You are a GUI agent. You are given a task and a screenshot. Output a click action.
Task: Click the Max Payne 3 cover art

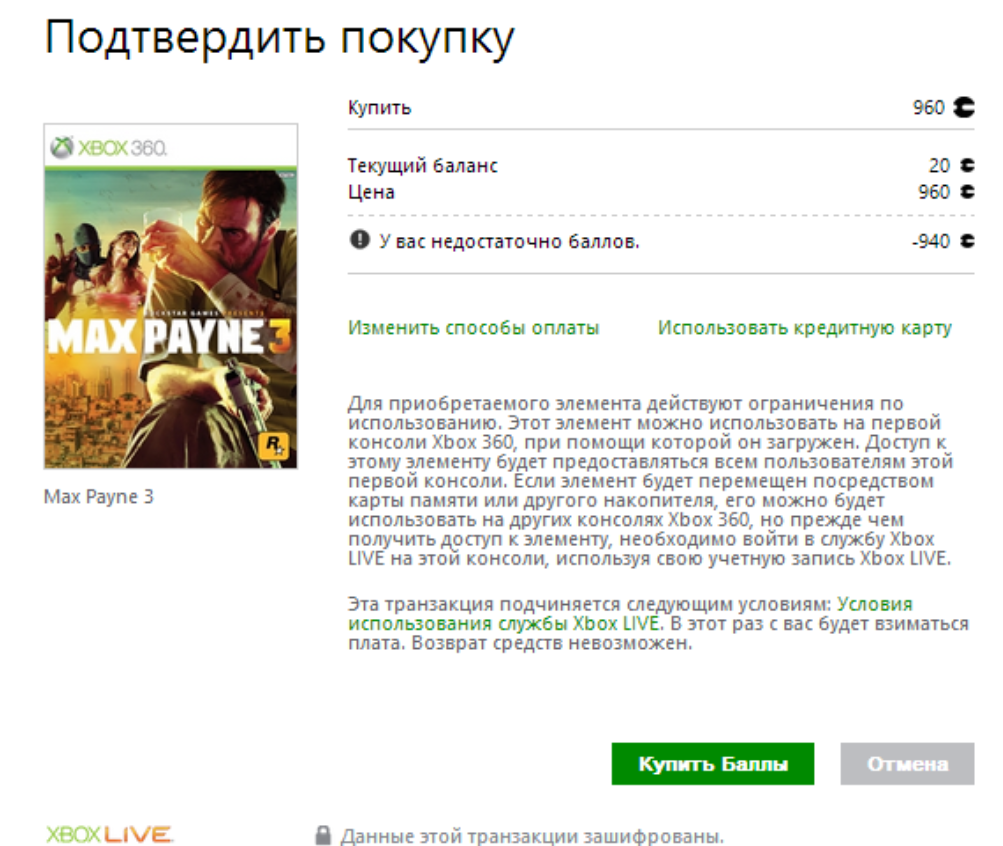[x=171, y=296]
